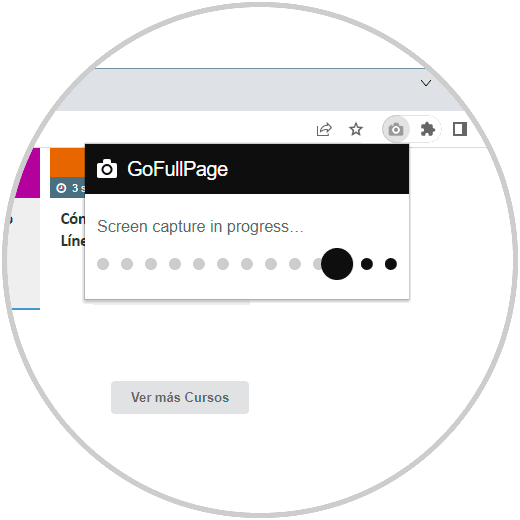Click the Ver más Cursos button
The height and width of the screenshot is (520, 520).
pyautogui.click(x=180, y=397)
